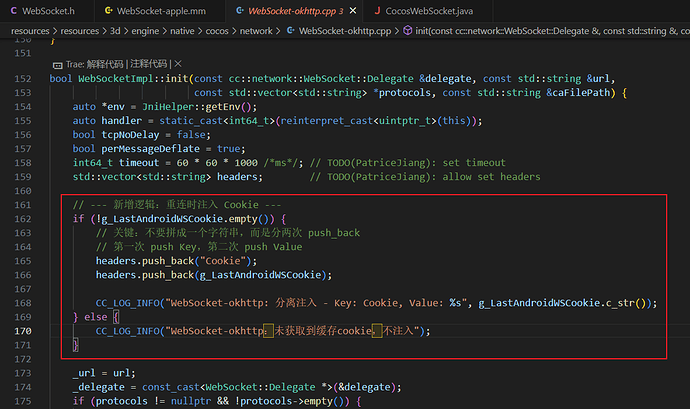The image size is (690, 409).
Task: Click 'tcpNoDelay' variable on line 156
Action: coord(130,135)
